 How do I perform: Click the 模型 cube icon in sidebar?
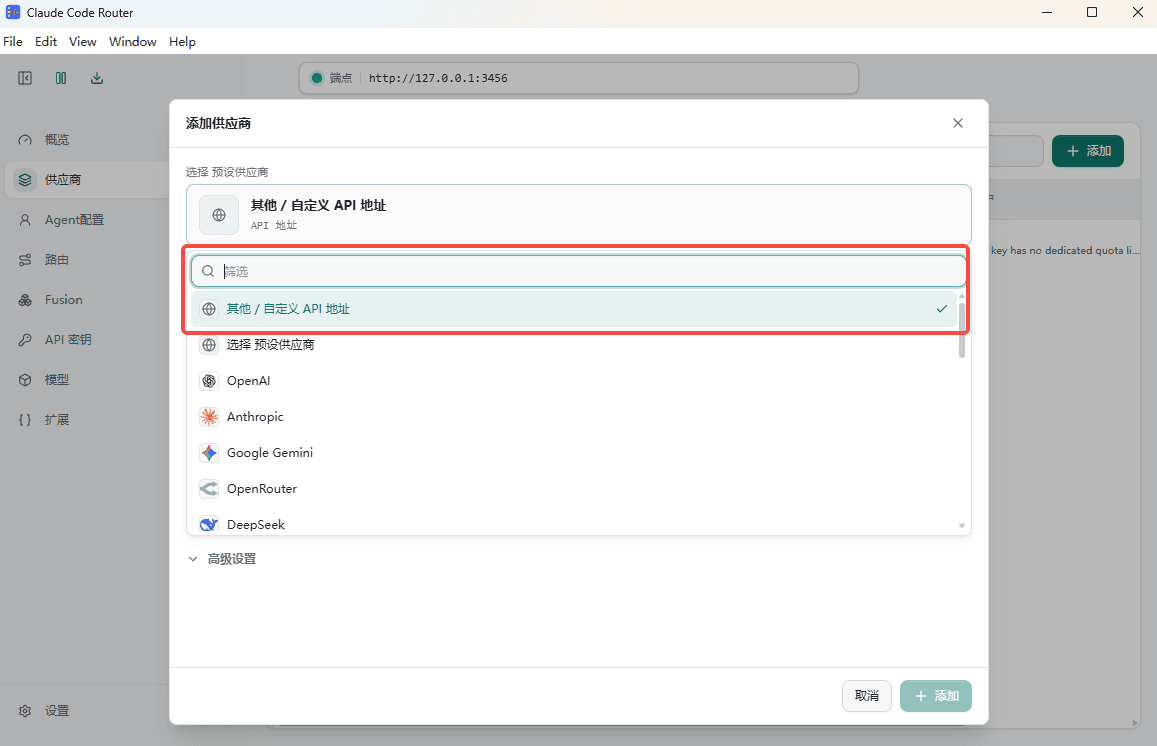point(25,380)
